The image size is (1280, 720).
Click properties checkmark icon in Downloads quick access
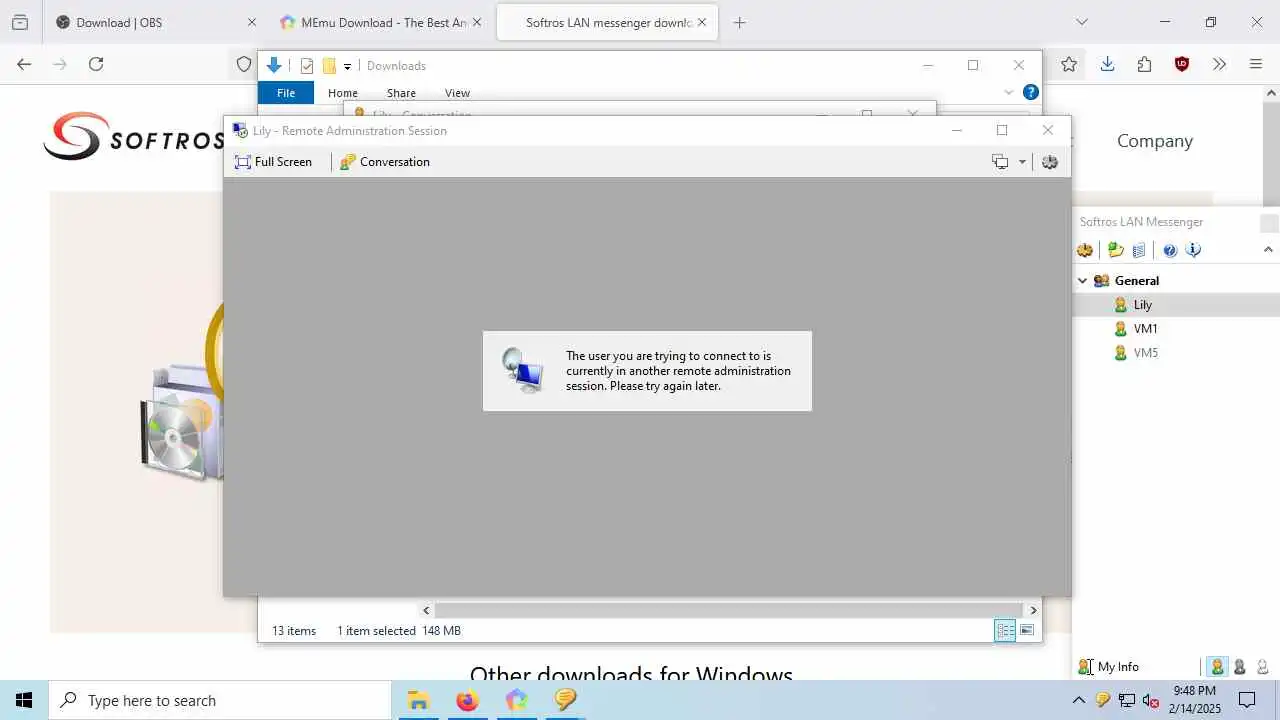[x=307, y=66]
